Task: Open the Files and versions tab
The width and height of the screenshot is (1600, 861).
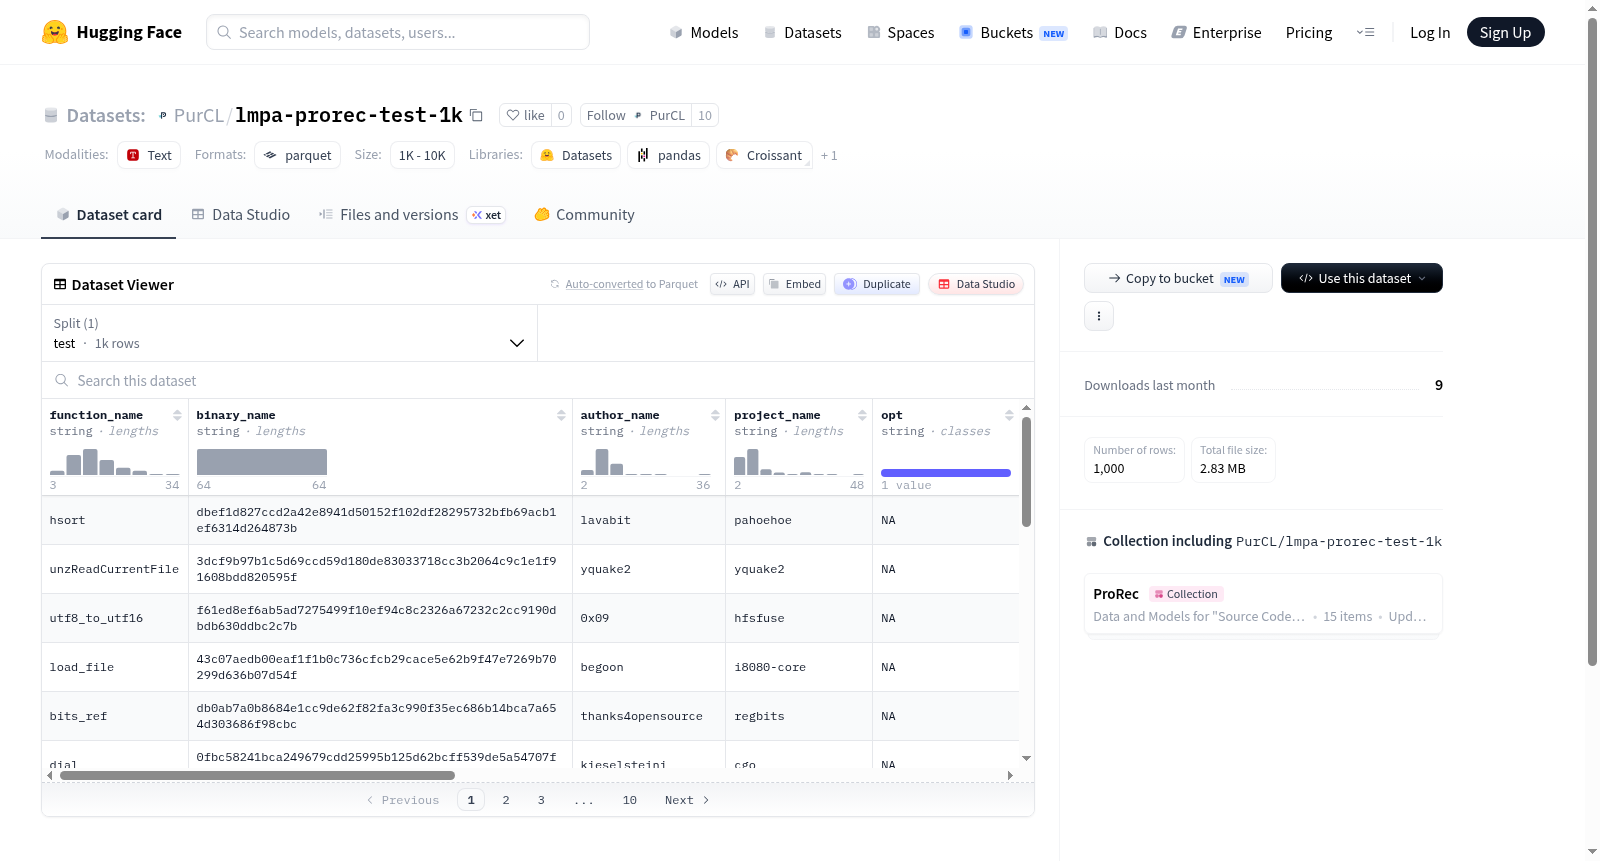Action: [412, 215]
